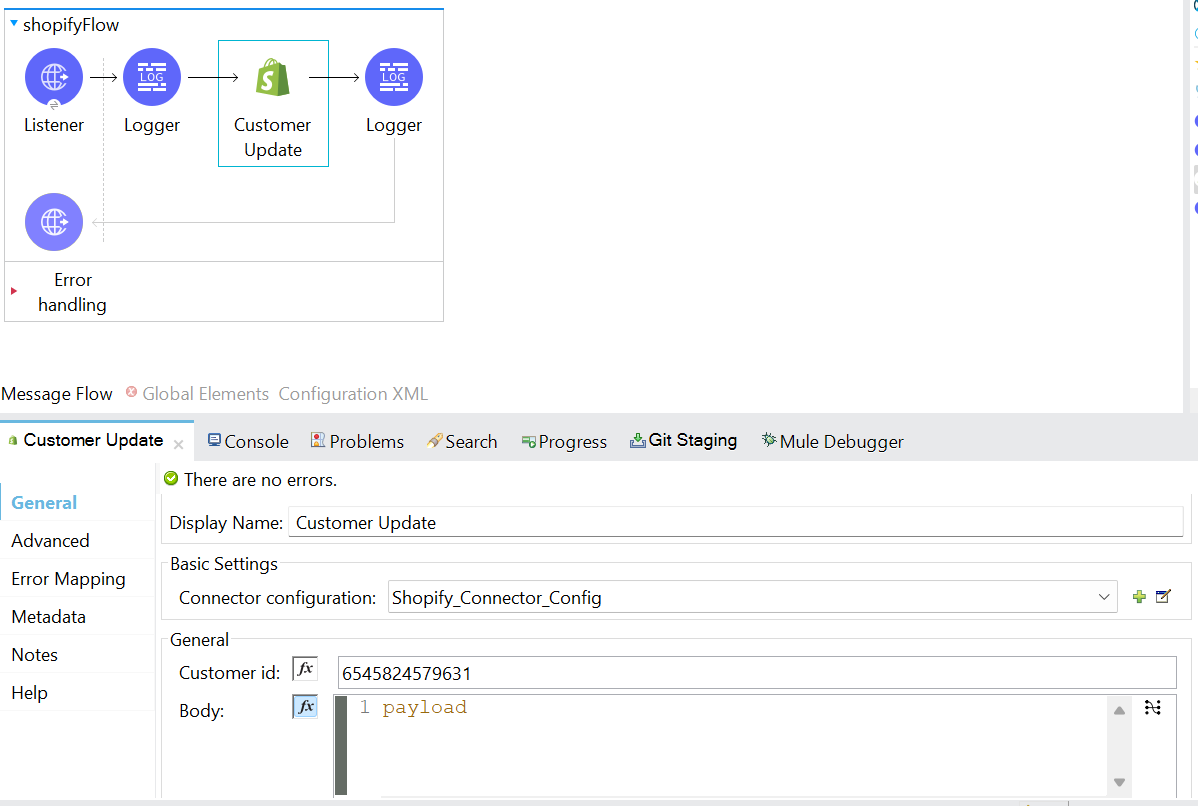Toggle fx expression mode for Customer id
This screenshot has width=1198, height=806.
tap(305, 669)
